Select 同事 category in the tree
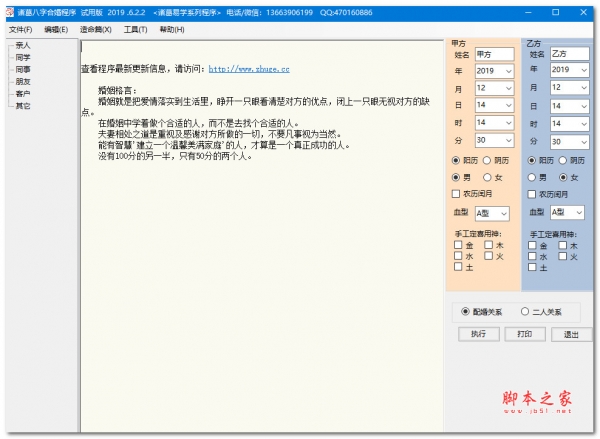Image resolution: width=600 pixels, height=439 pixels. (x=23, y=70)
